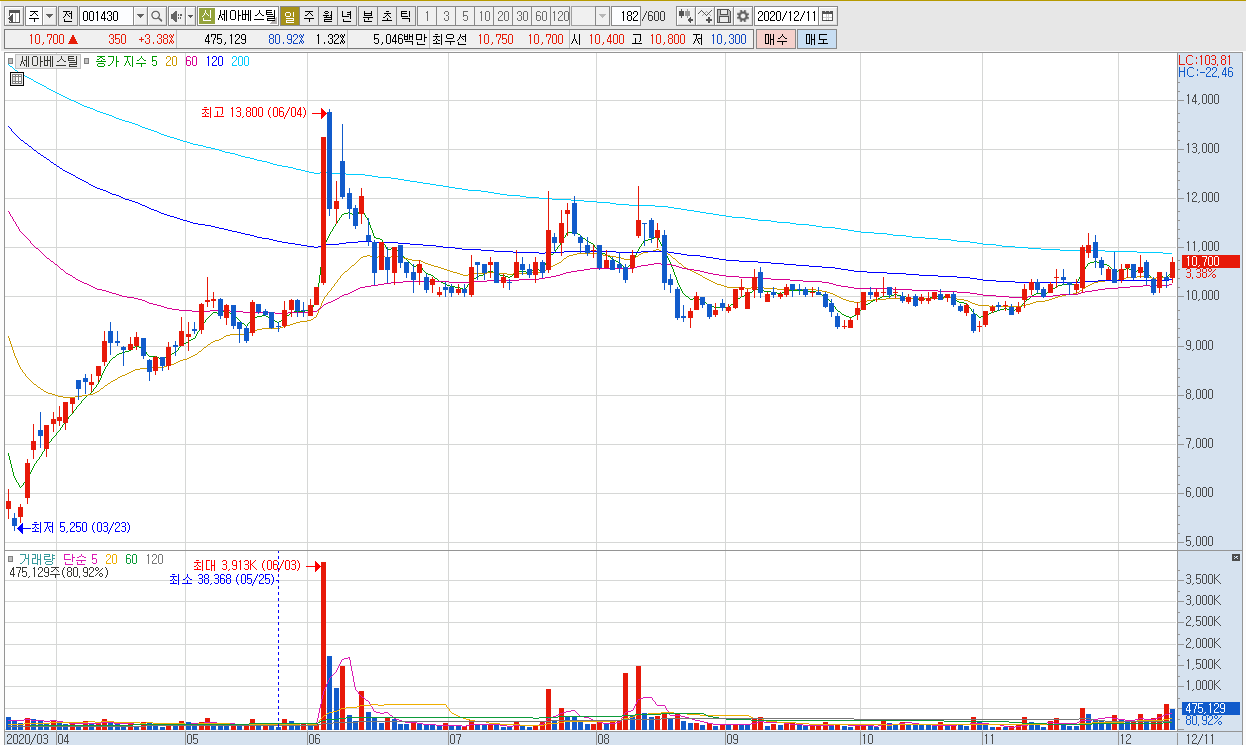The image size is (1246, 745).
Task: Select the 분 minute chart period
Action: [x=367, y=16]
